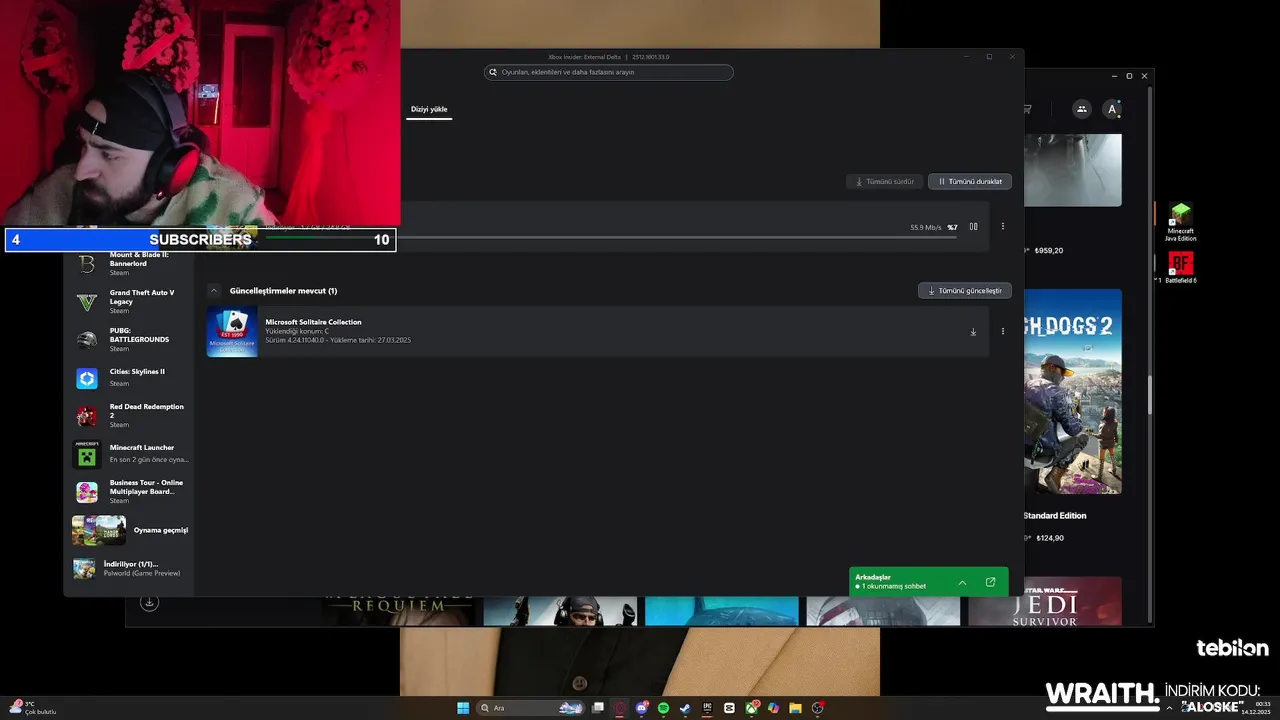1280x720 pixels.
Task: Open the Star Wars Jedi Survivor tile
Action: (x=1045, y=601)
